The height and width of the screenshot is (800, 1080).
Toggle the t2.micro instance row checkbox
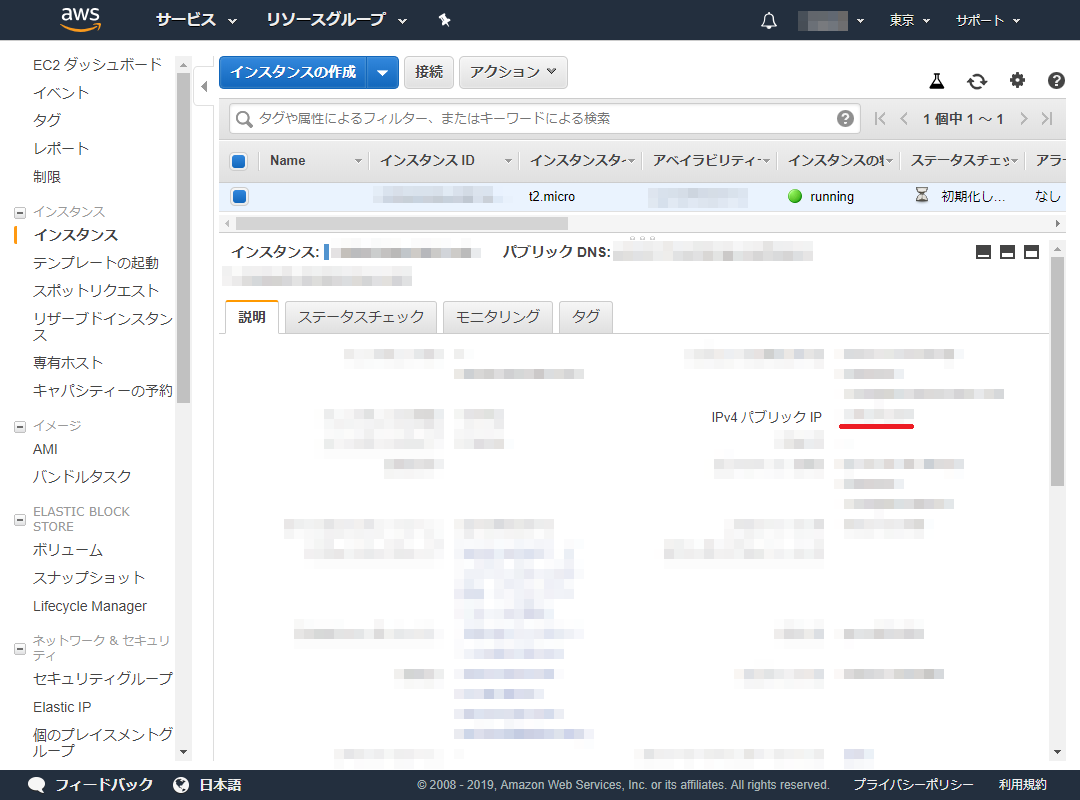[239, 196]
